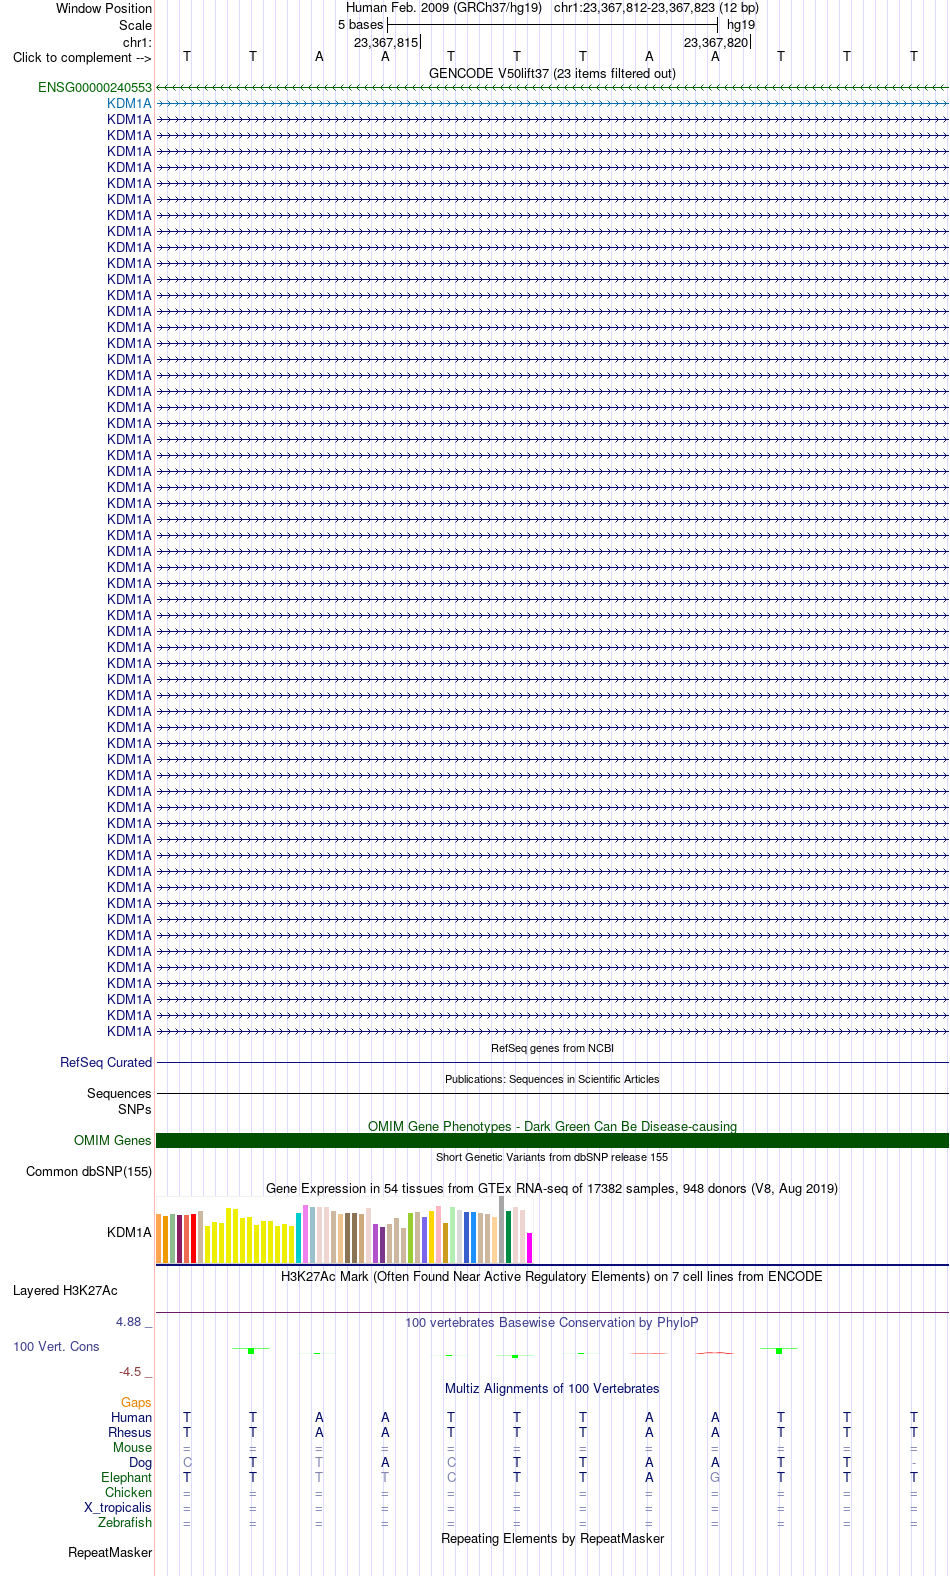Image resolution: width=950 pixels, height=1576 pixels.
Task: Click the G base in Elephant row
Action: 715,1478
